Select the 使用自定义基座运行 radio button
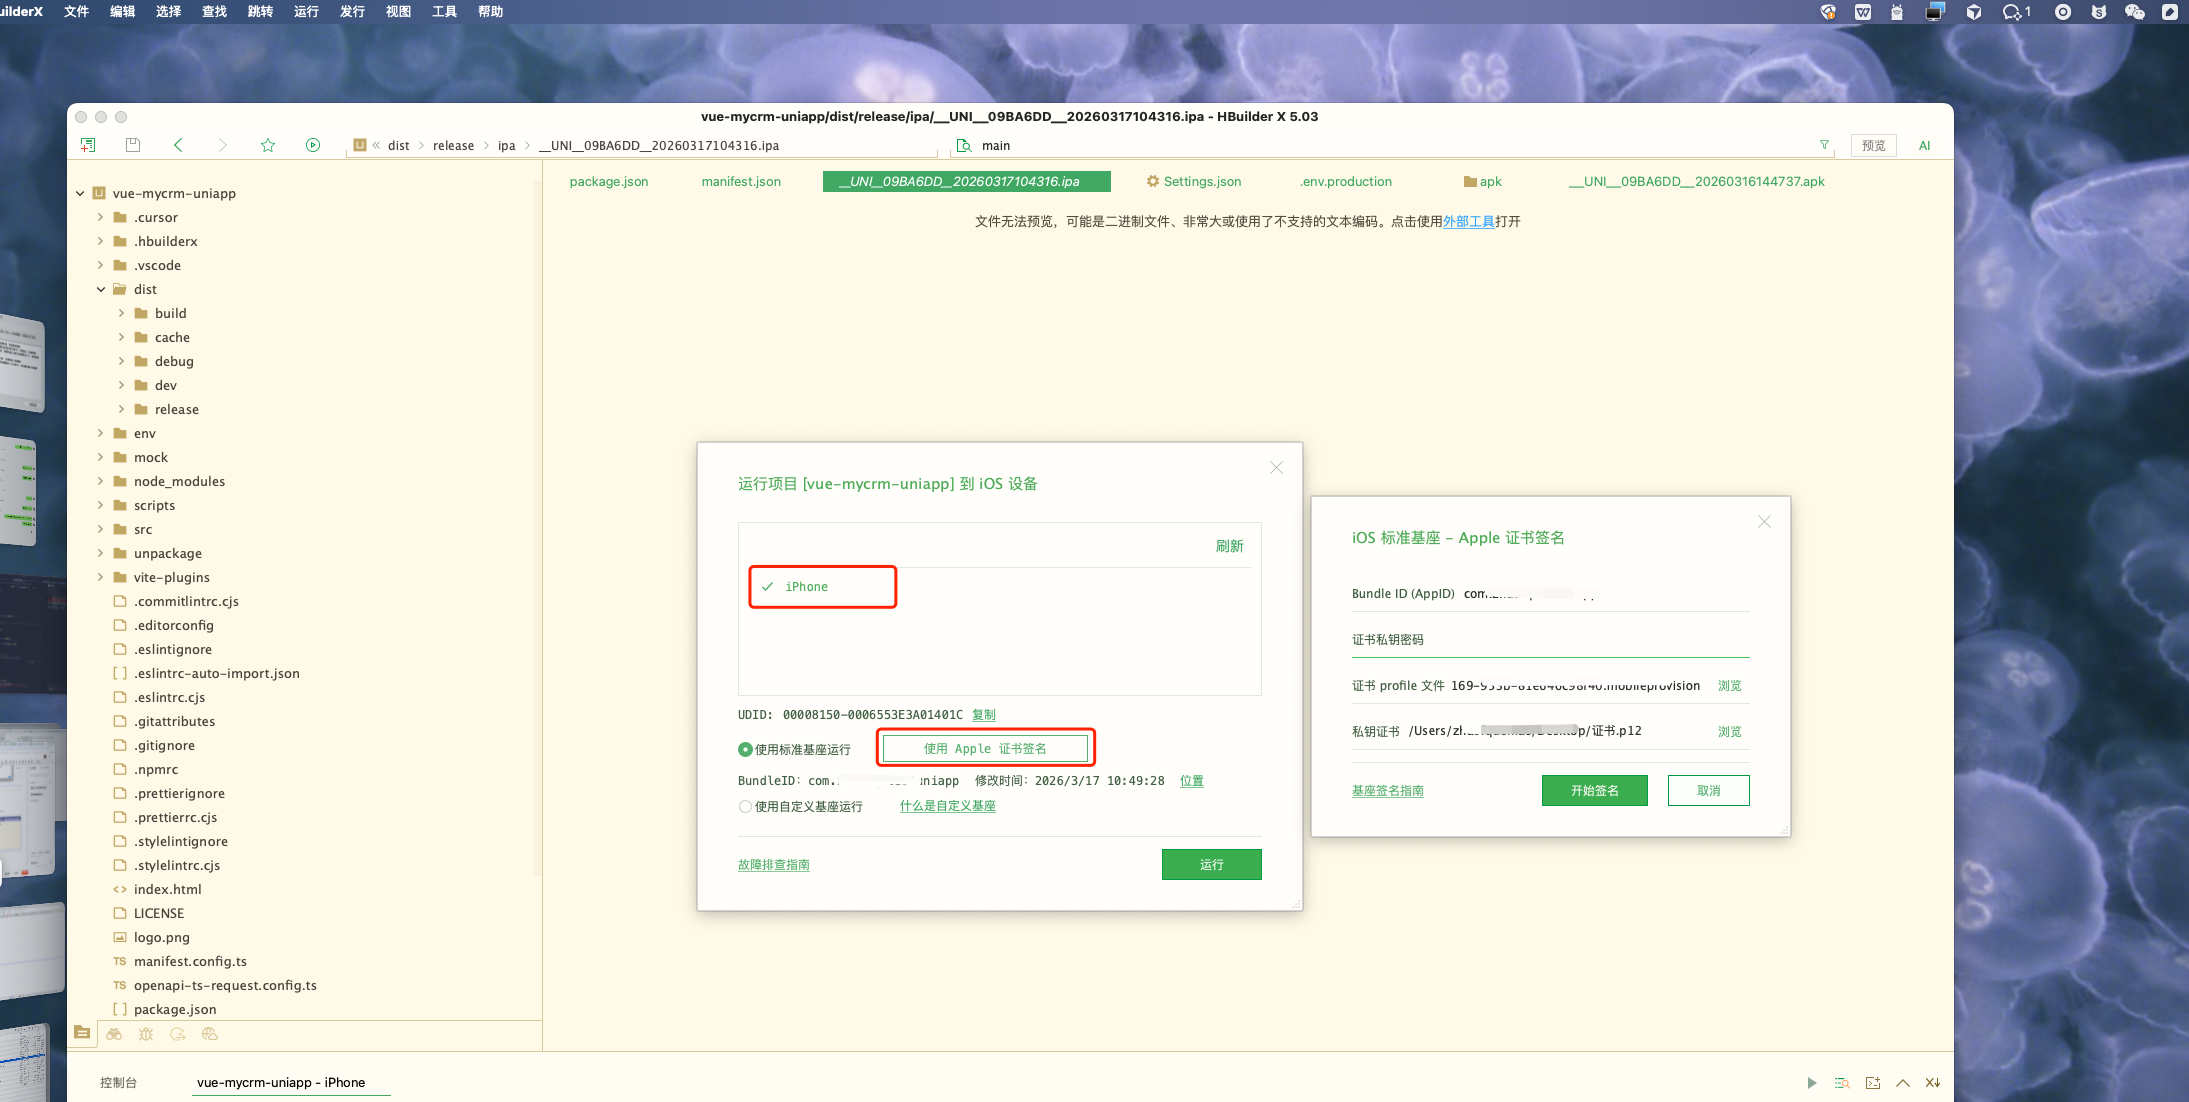The height and width of the screenshot is (1102, 2189). (x=745, y=806)
